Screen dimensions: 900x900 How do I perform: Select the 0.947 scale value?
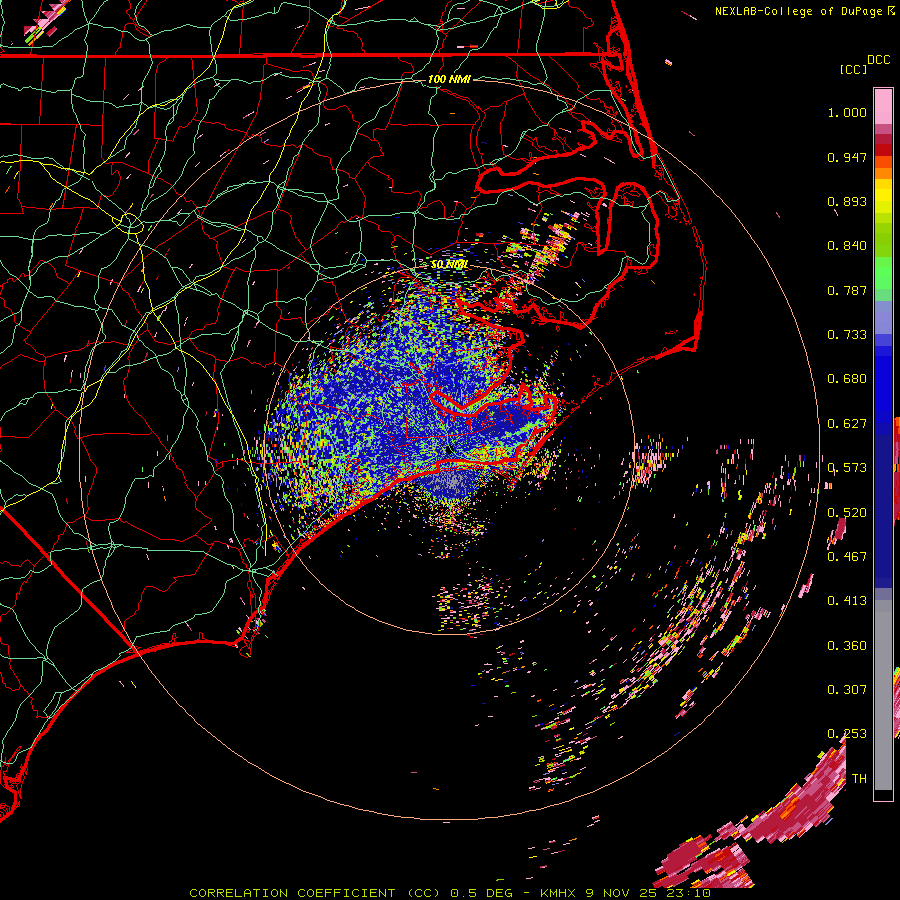tap(847, 157)
